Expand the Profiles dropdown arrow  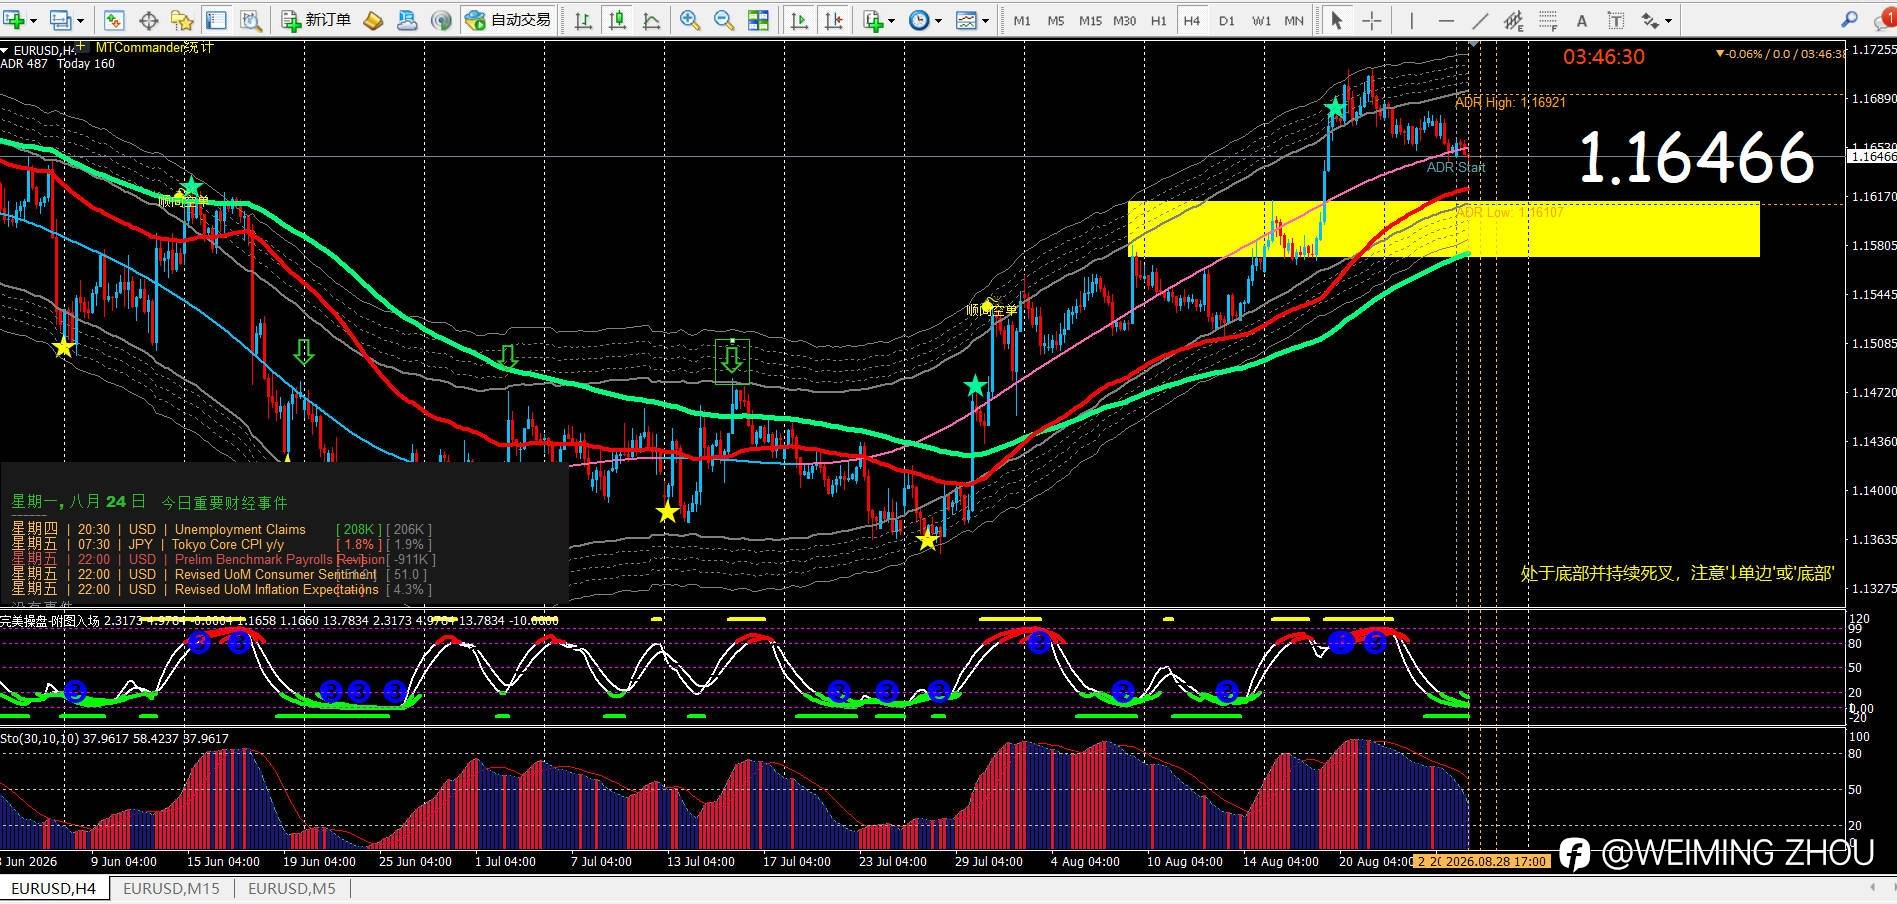(x=80, y=21)
